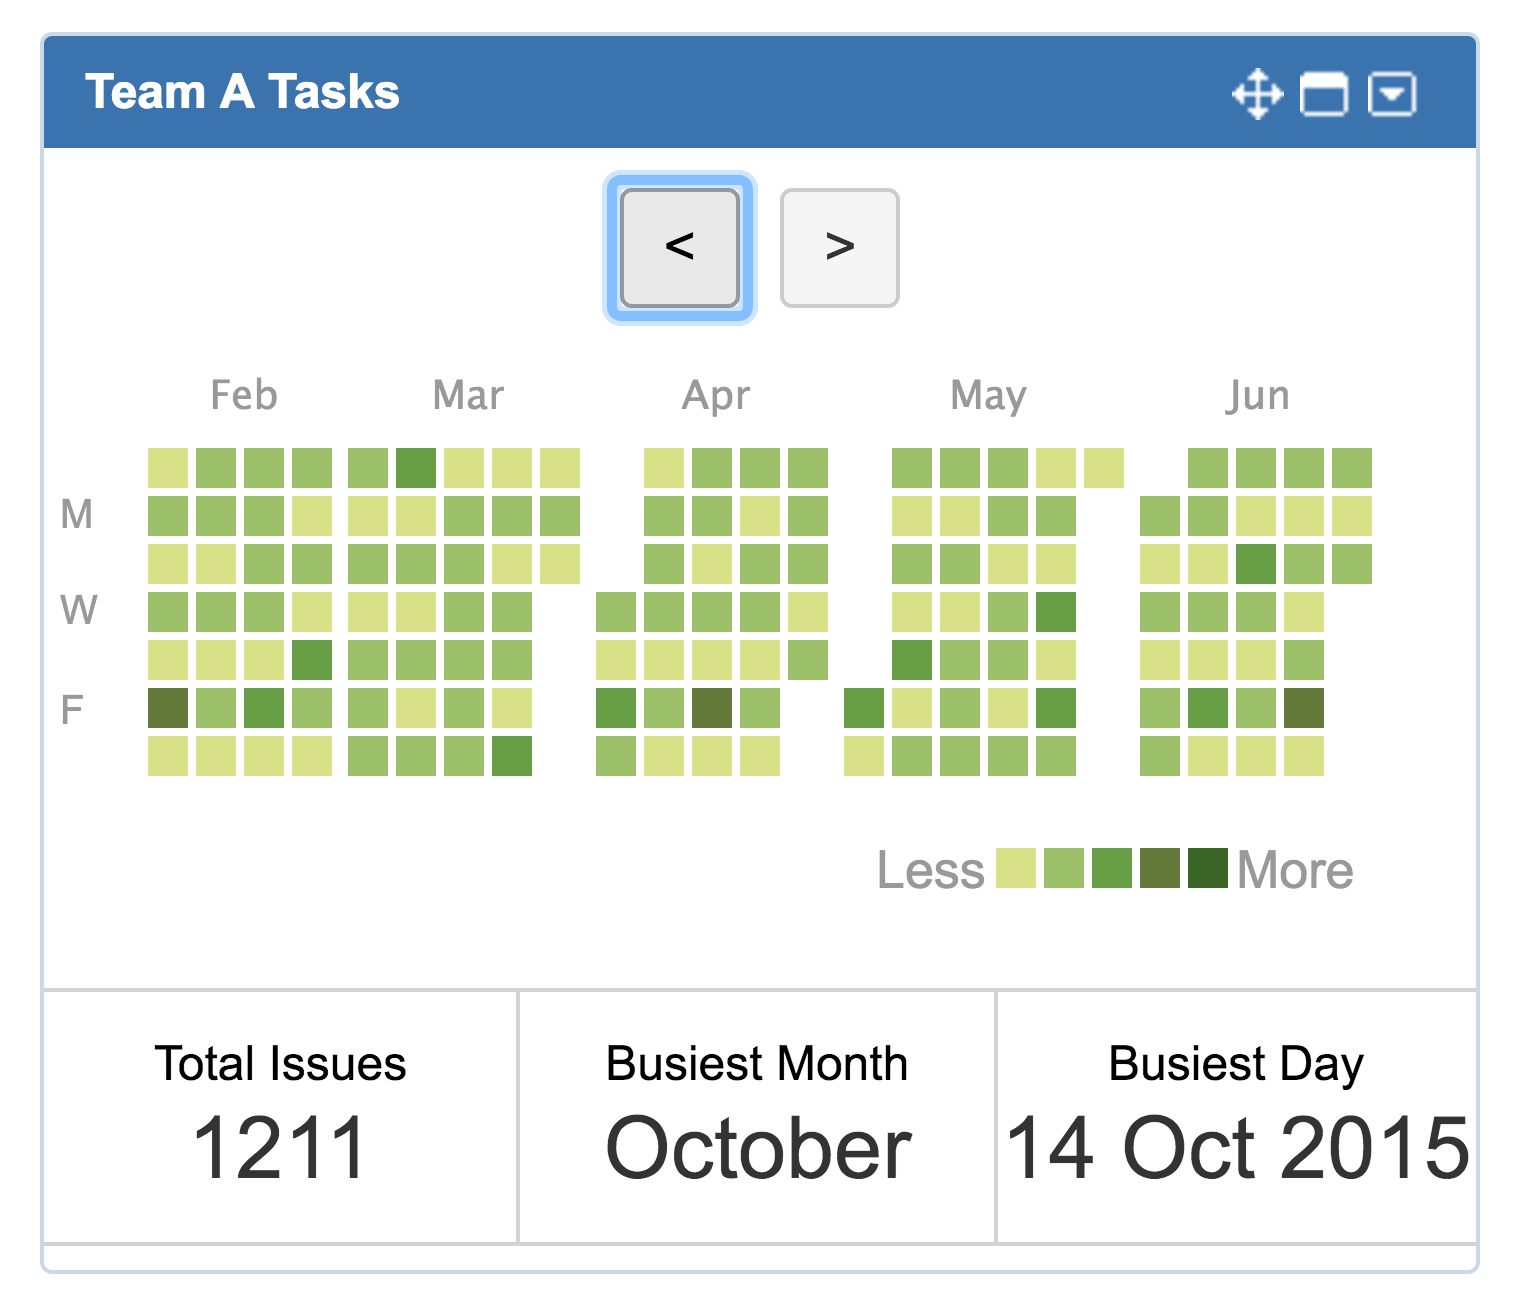The image size is (1514, 1294).
Task: Click the darkest green legend swatch
Action: point(1208,868)
